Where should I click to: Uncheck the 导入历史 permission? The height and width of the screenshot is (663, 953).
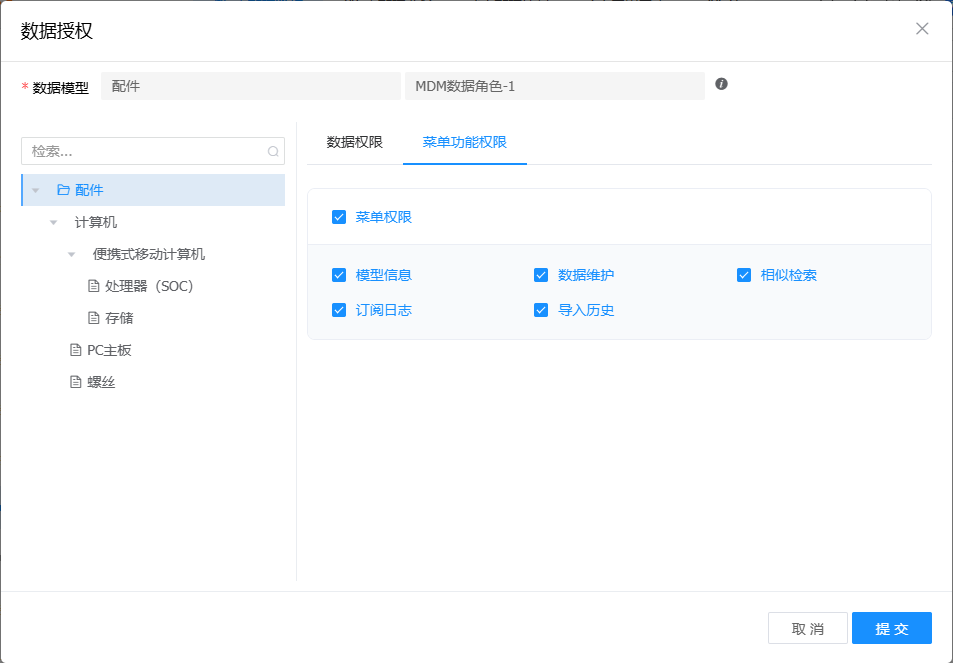(541, 310)
